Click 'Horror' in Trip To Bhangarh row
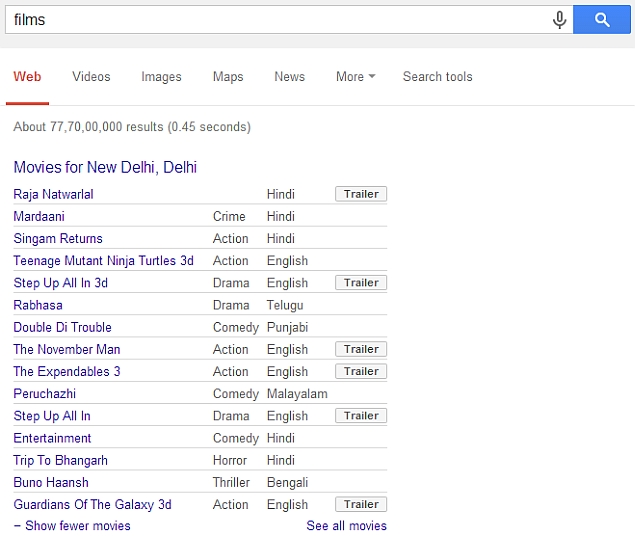The height and width of the screenshot is (536, 635). (230, 460)
